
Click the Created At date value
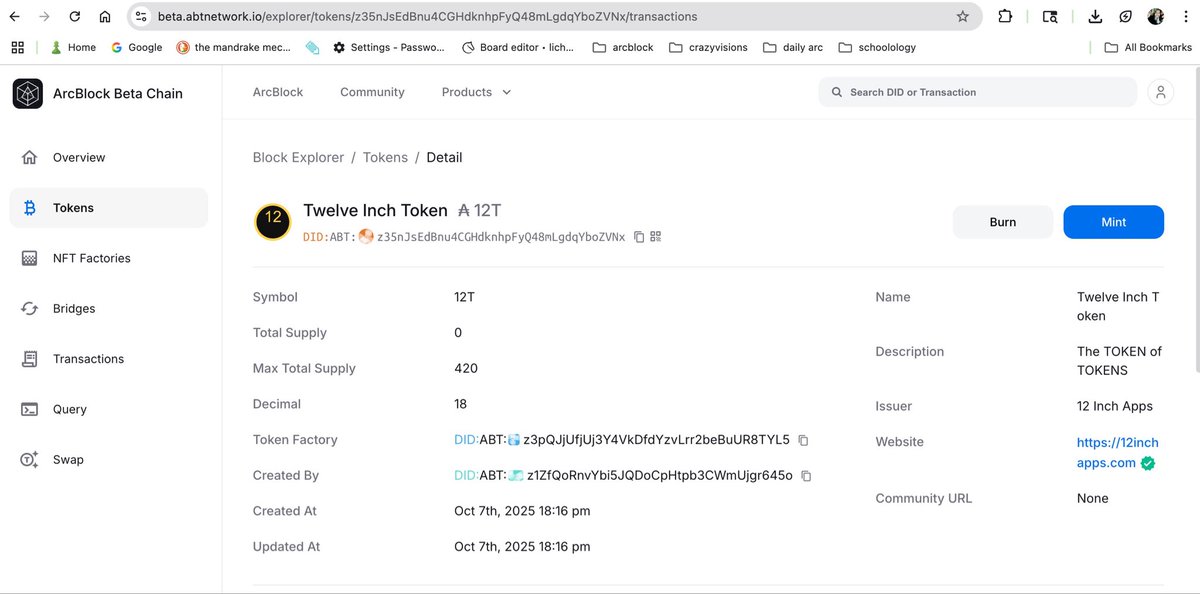[522, 511]
